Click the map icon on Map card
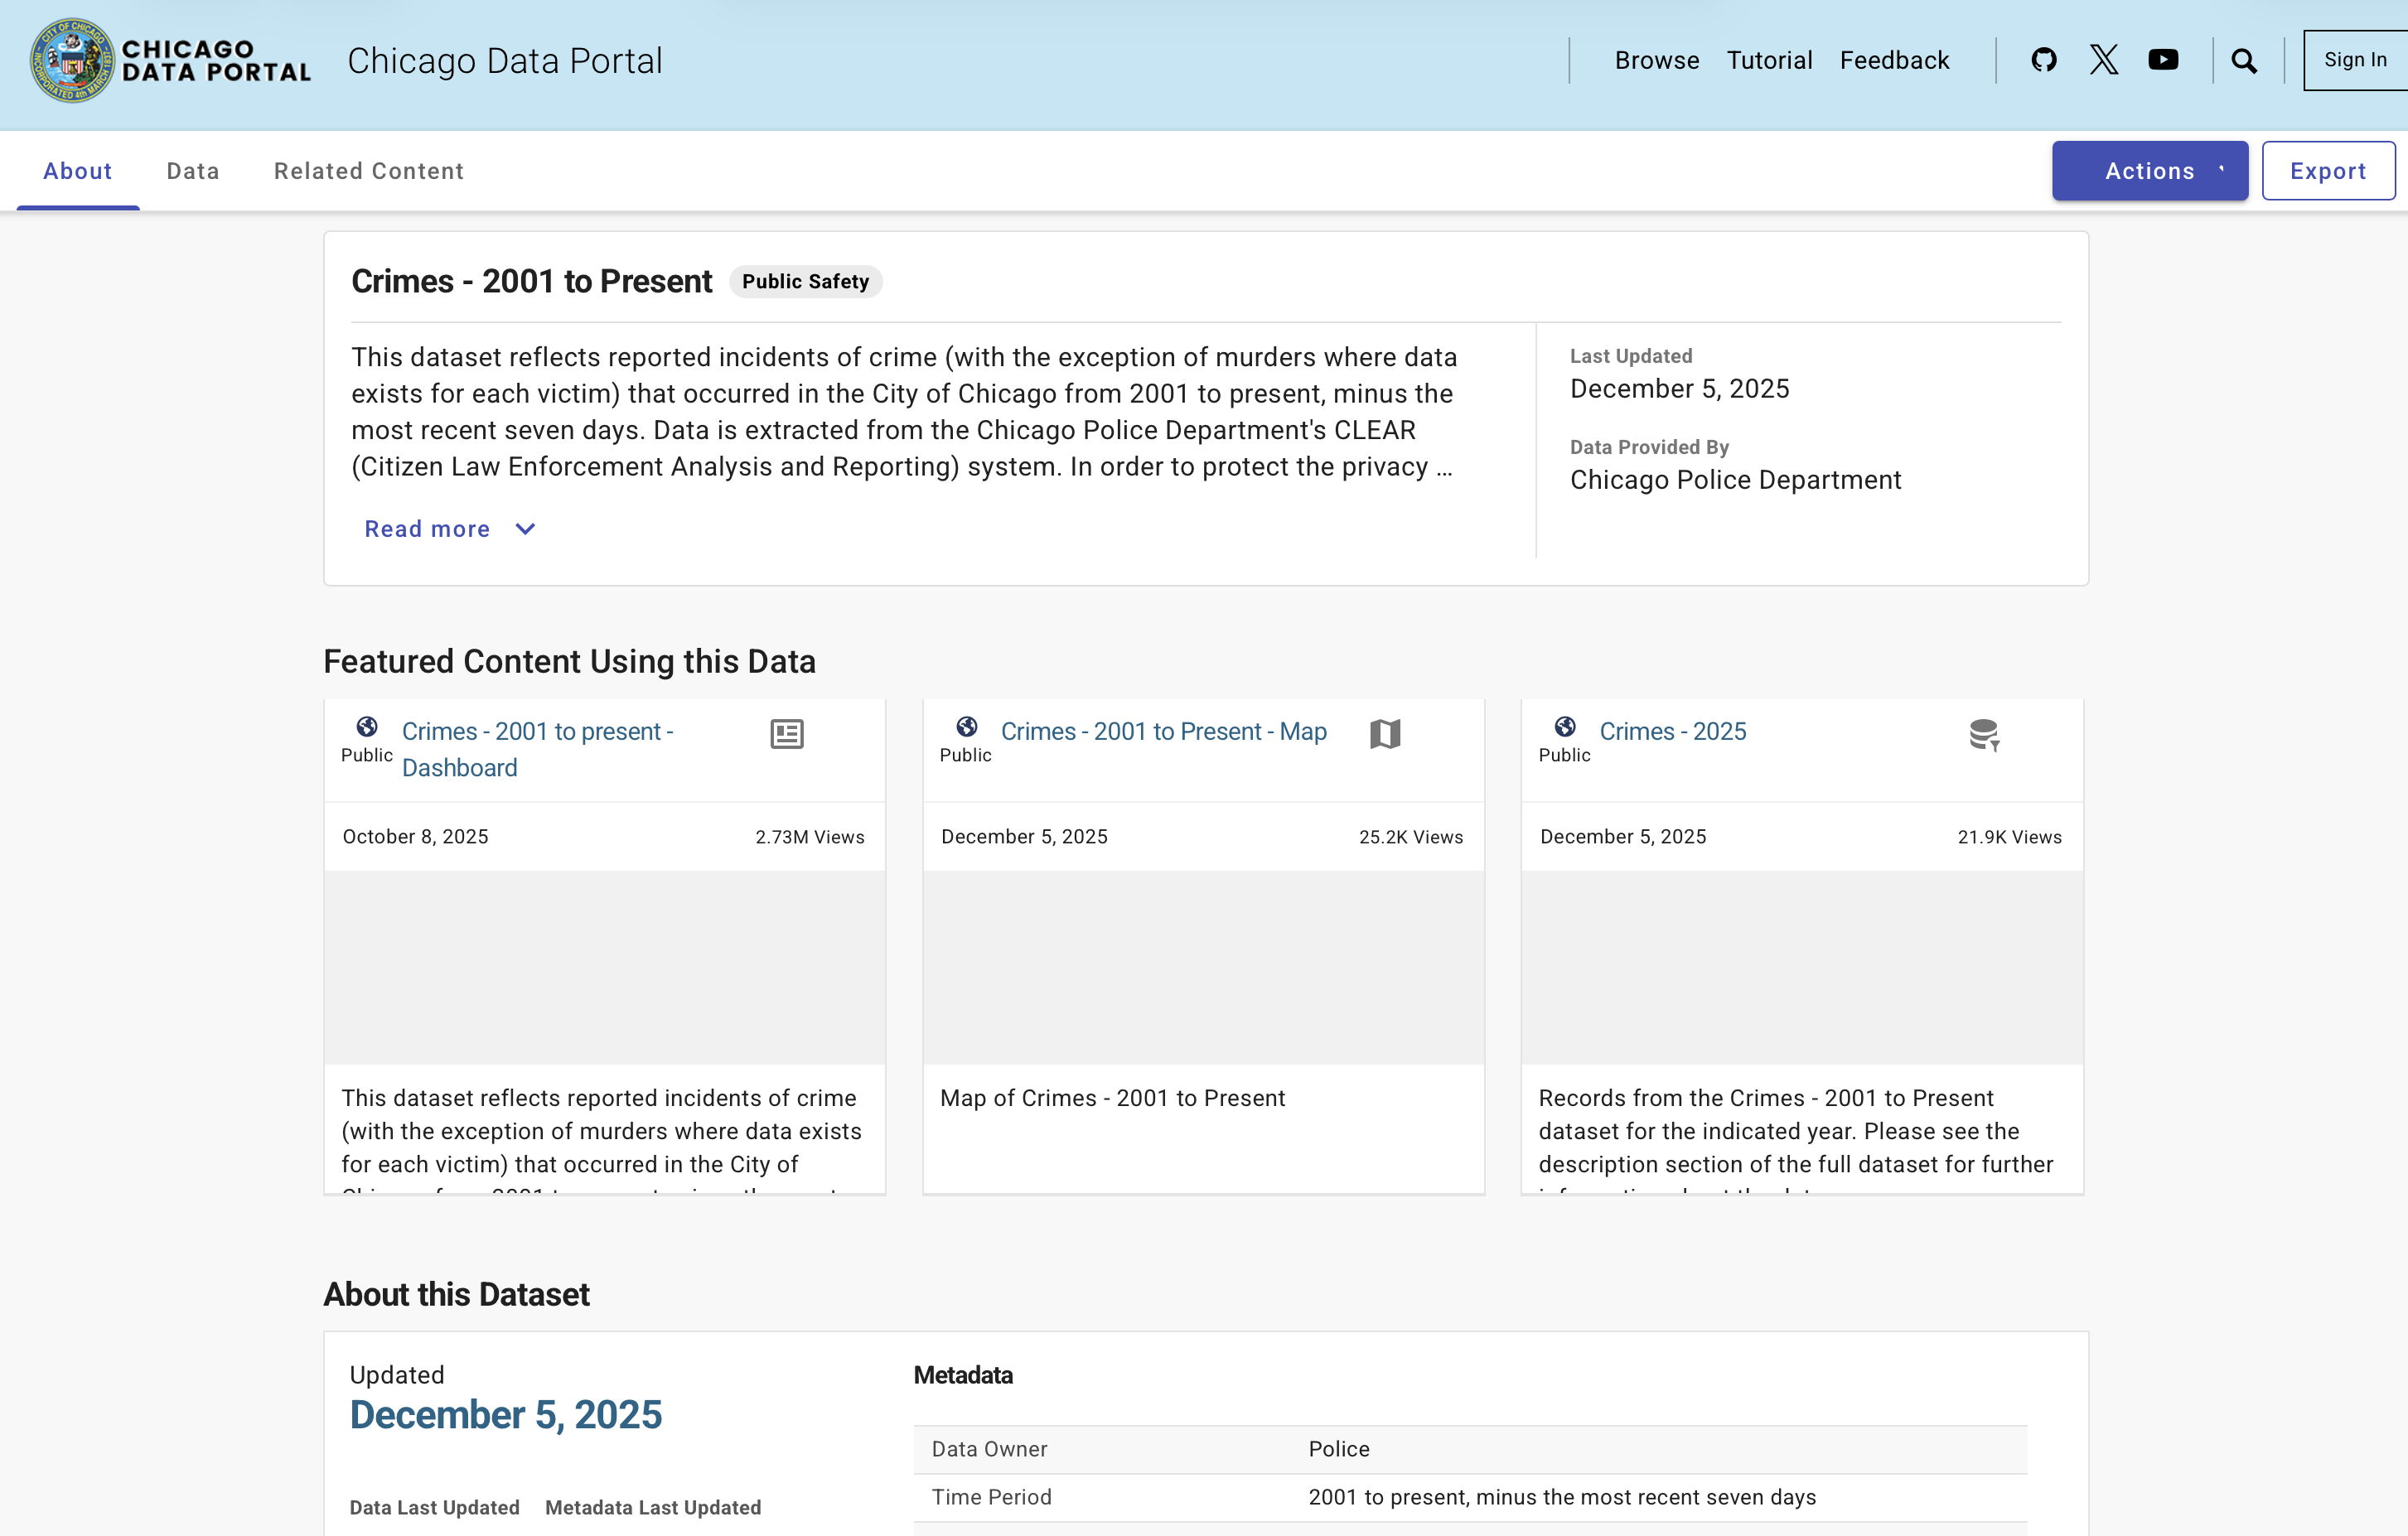 [1385, 734]
